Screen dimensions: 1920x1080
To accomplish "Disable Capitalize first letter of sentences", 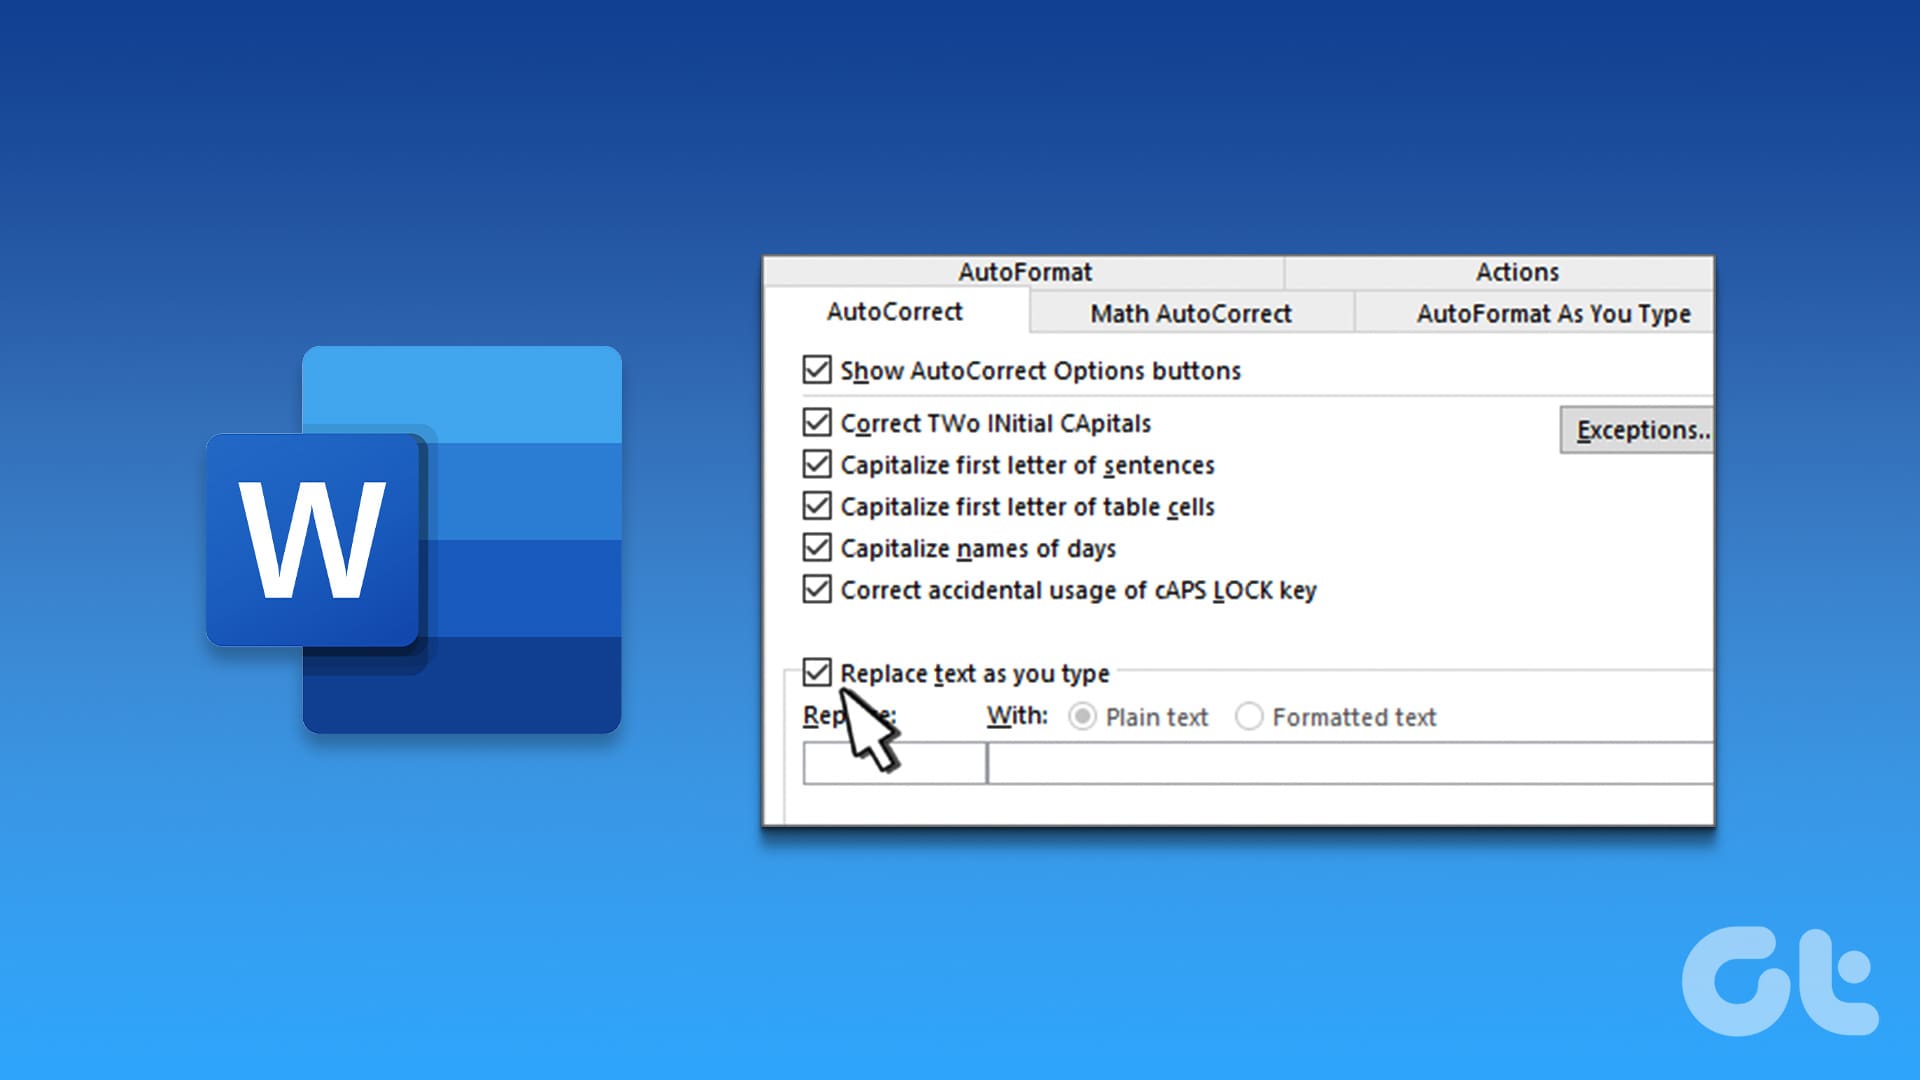I will (817, 464).
